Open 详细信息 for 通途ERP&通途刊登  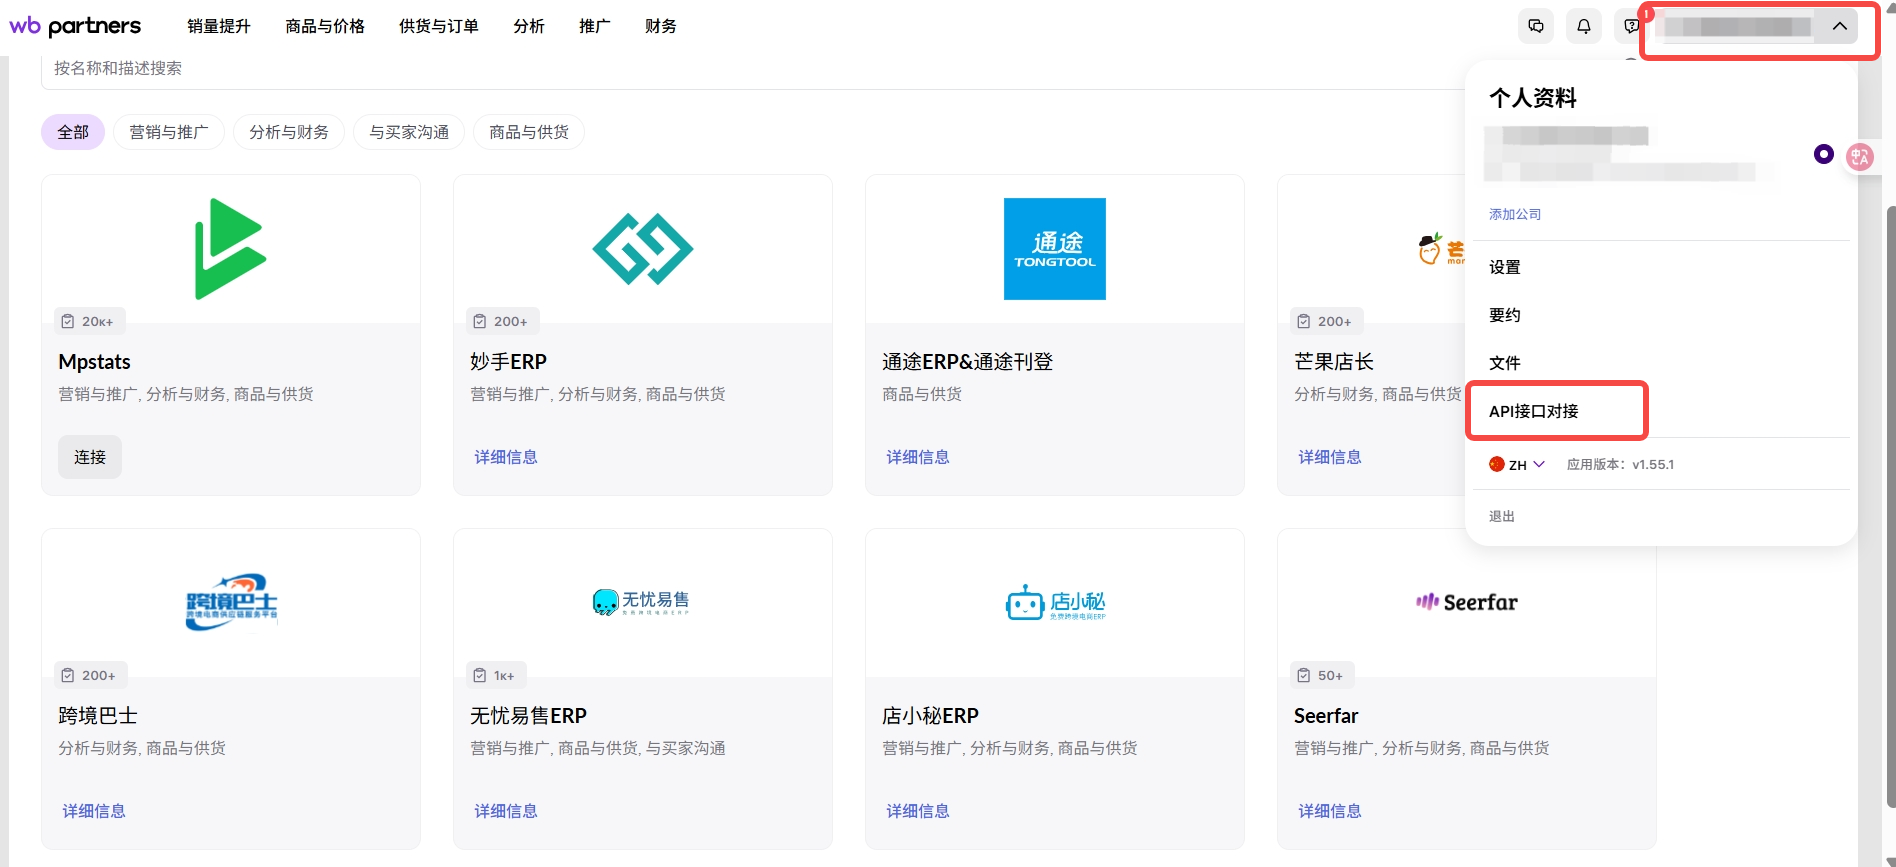[x=918, y=457]
